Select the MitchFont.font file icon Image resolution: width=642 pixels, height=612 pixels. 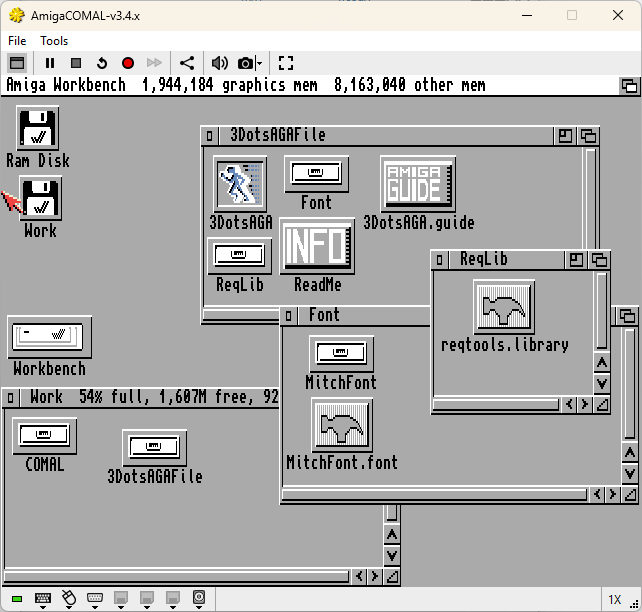point(342,435)
